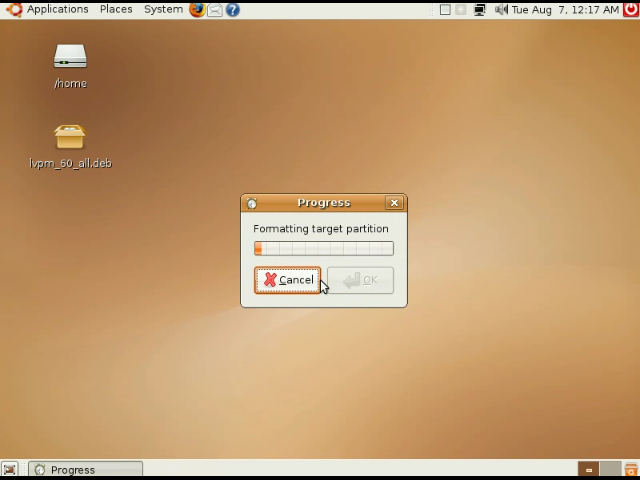Cancel the formatting operation

(287, 280)
